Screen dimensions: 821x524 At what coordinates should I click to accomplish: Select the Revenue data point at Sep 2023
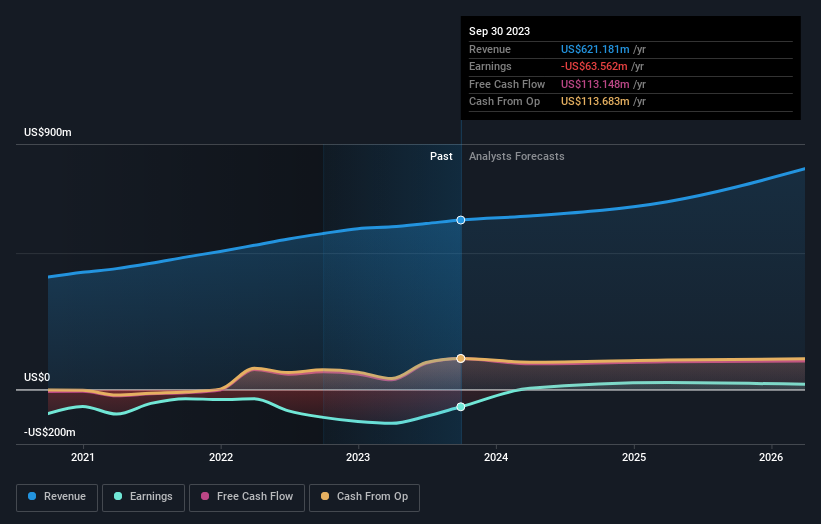(461, 220)
